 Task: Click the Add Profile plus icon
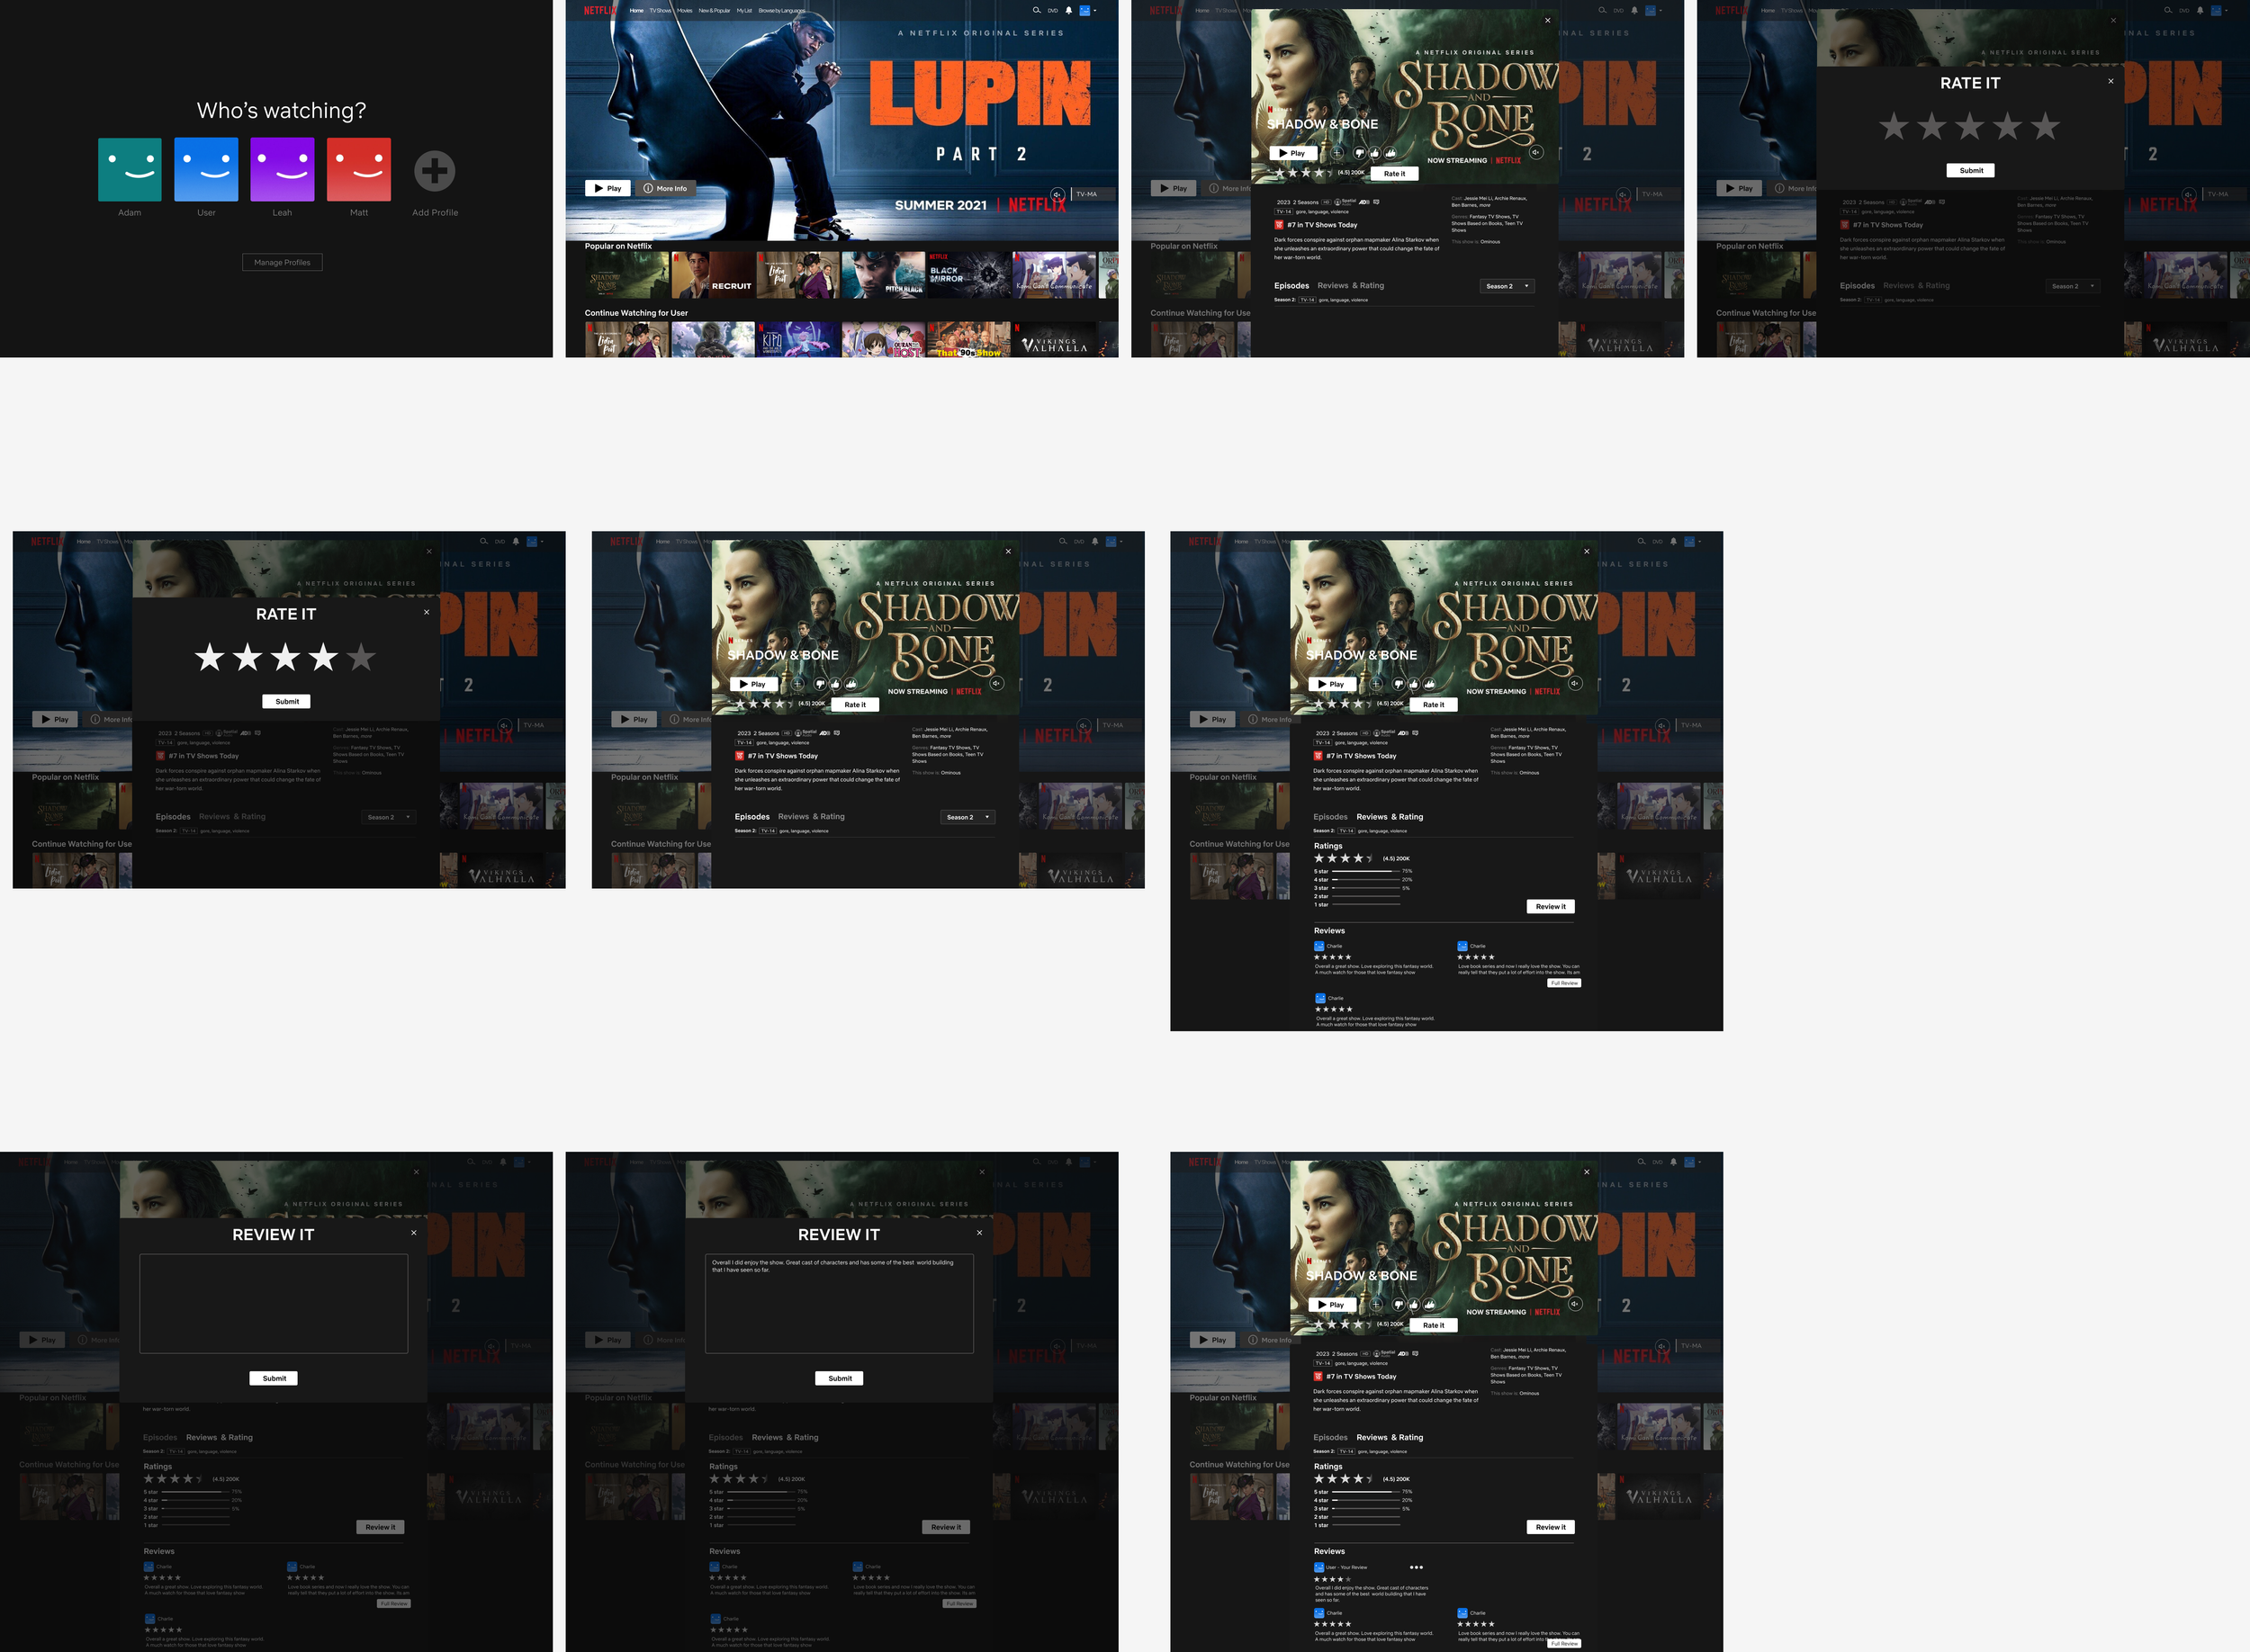(x=434, y=171)
